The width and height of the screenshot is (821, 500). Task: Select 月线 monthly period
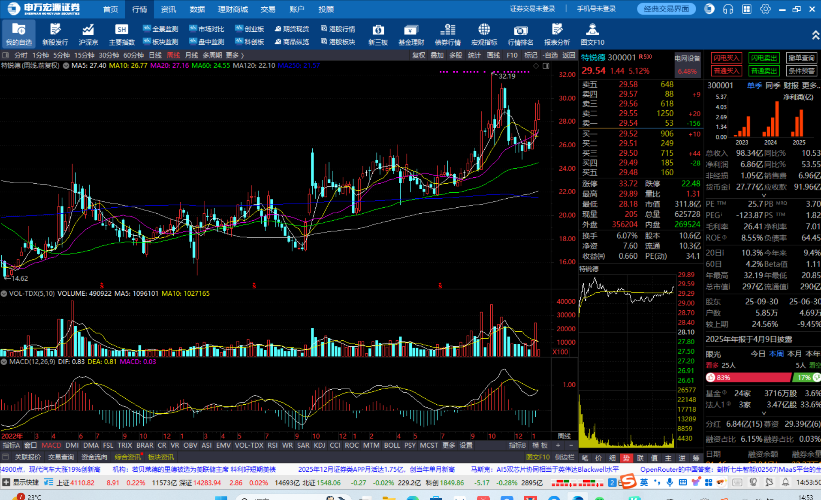(192, 55)
